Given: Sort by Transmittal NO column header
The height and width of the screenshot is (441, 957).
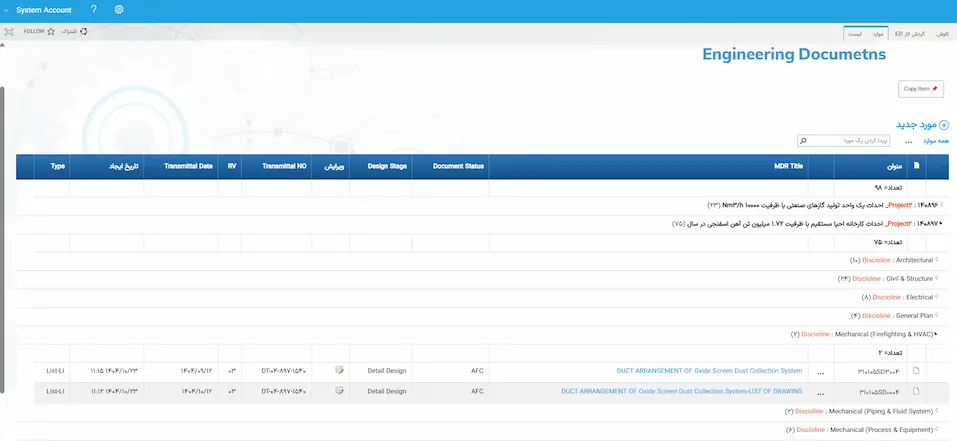Looking at the screenshot, I should pos(284,166).
